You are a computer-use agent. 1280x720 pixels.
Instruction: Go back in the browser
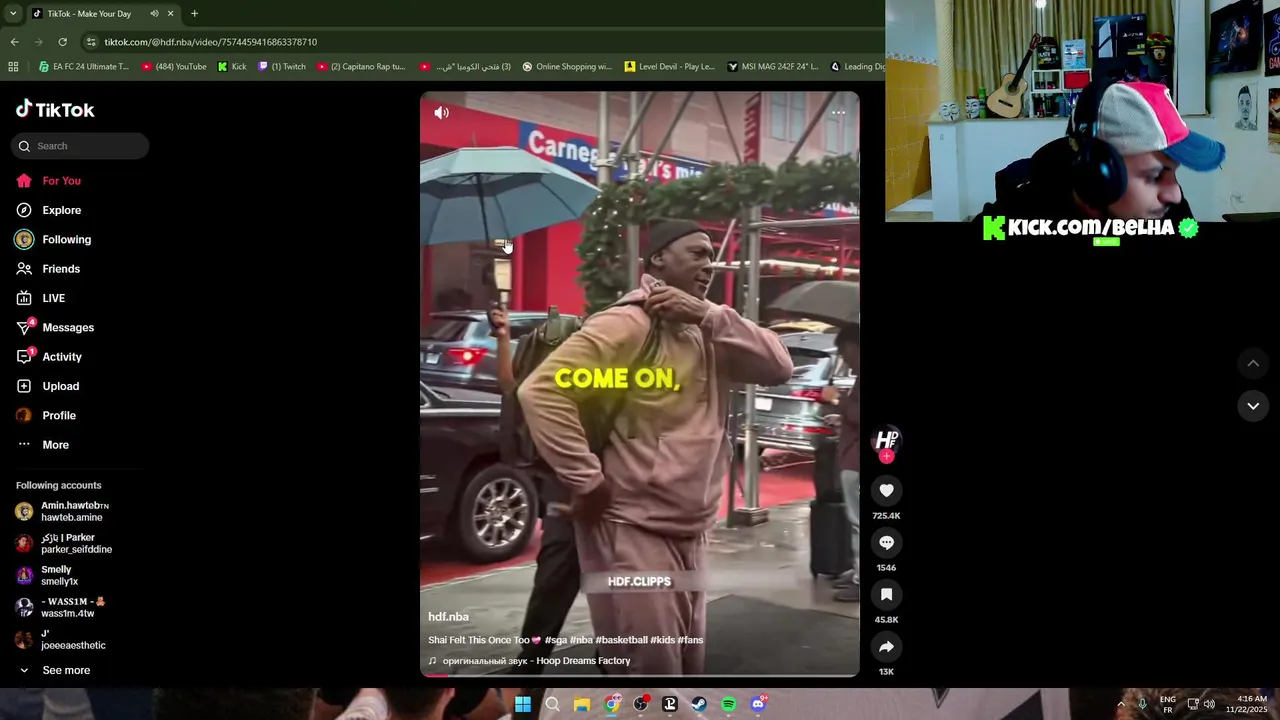[14, 42]
